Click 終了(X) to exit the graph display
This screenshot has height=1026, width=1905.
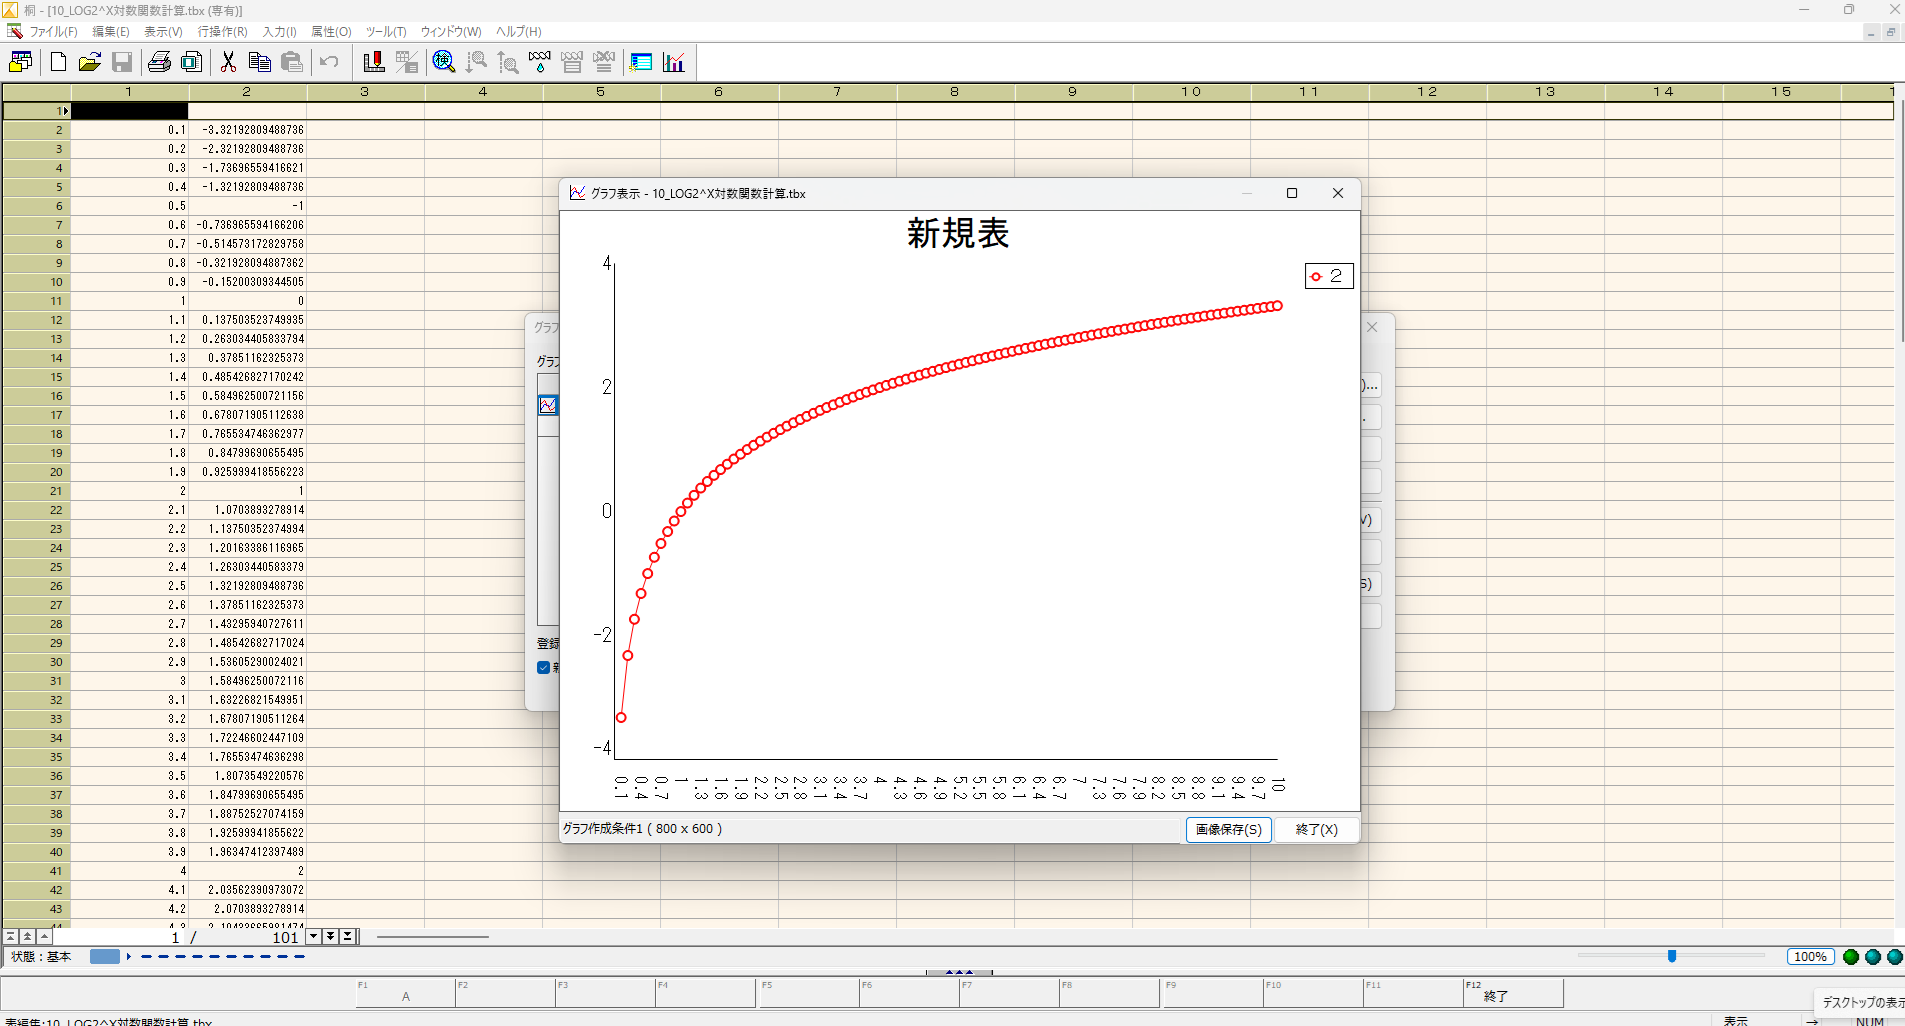[x=1315, y=829]
